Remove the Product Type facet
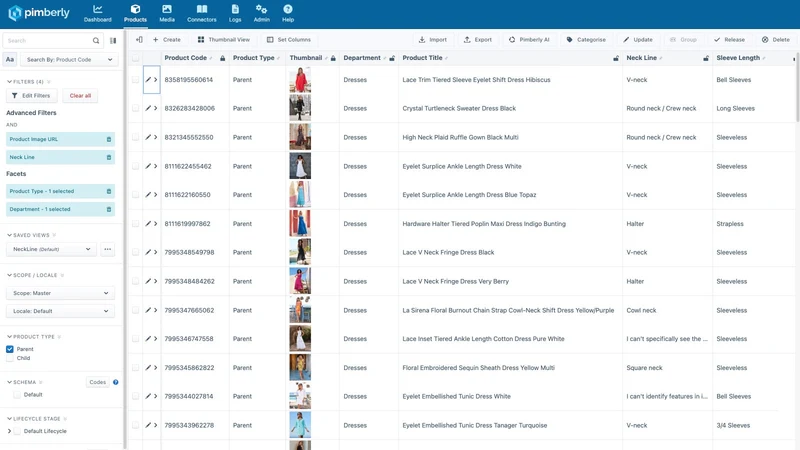800x450 pixels. (109, 191)
